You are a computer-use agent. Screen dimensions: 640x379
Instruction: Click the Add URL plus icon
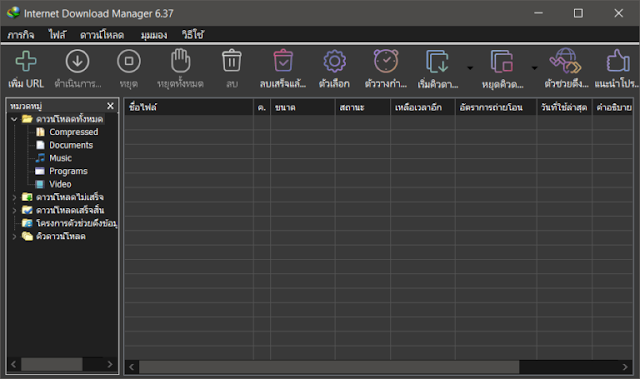tap(26, 61)
